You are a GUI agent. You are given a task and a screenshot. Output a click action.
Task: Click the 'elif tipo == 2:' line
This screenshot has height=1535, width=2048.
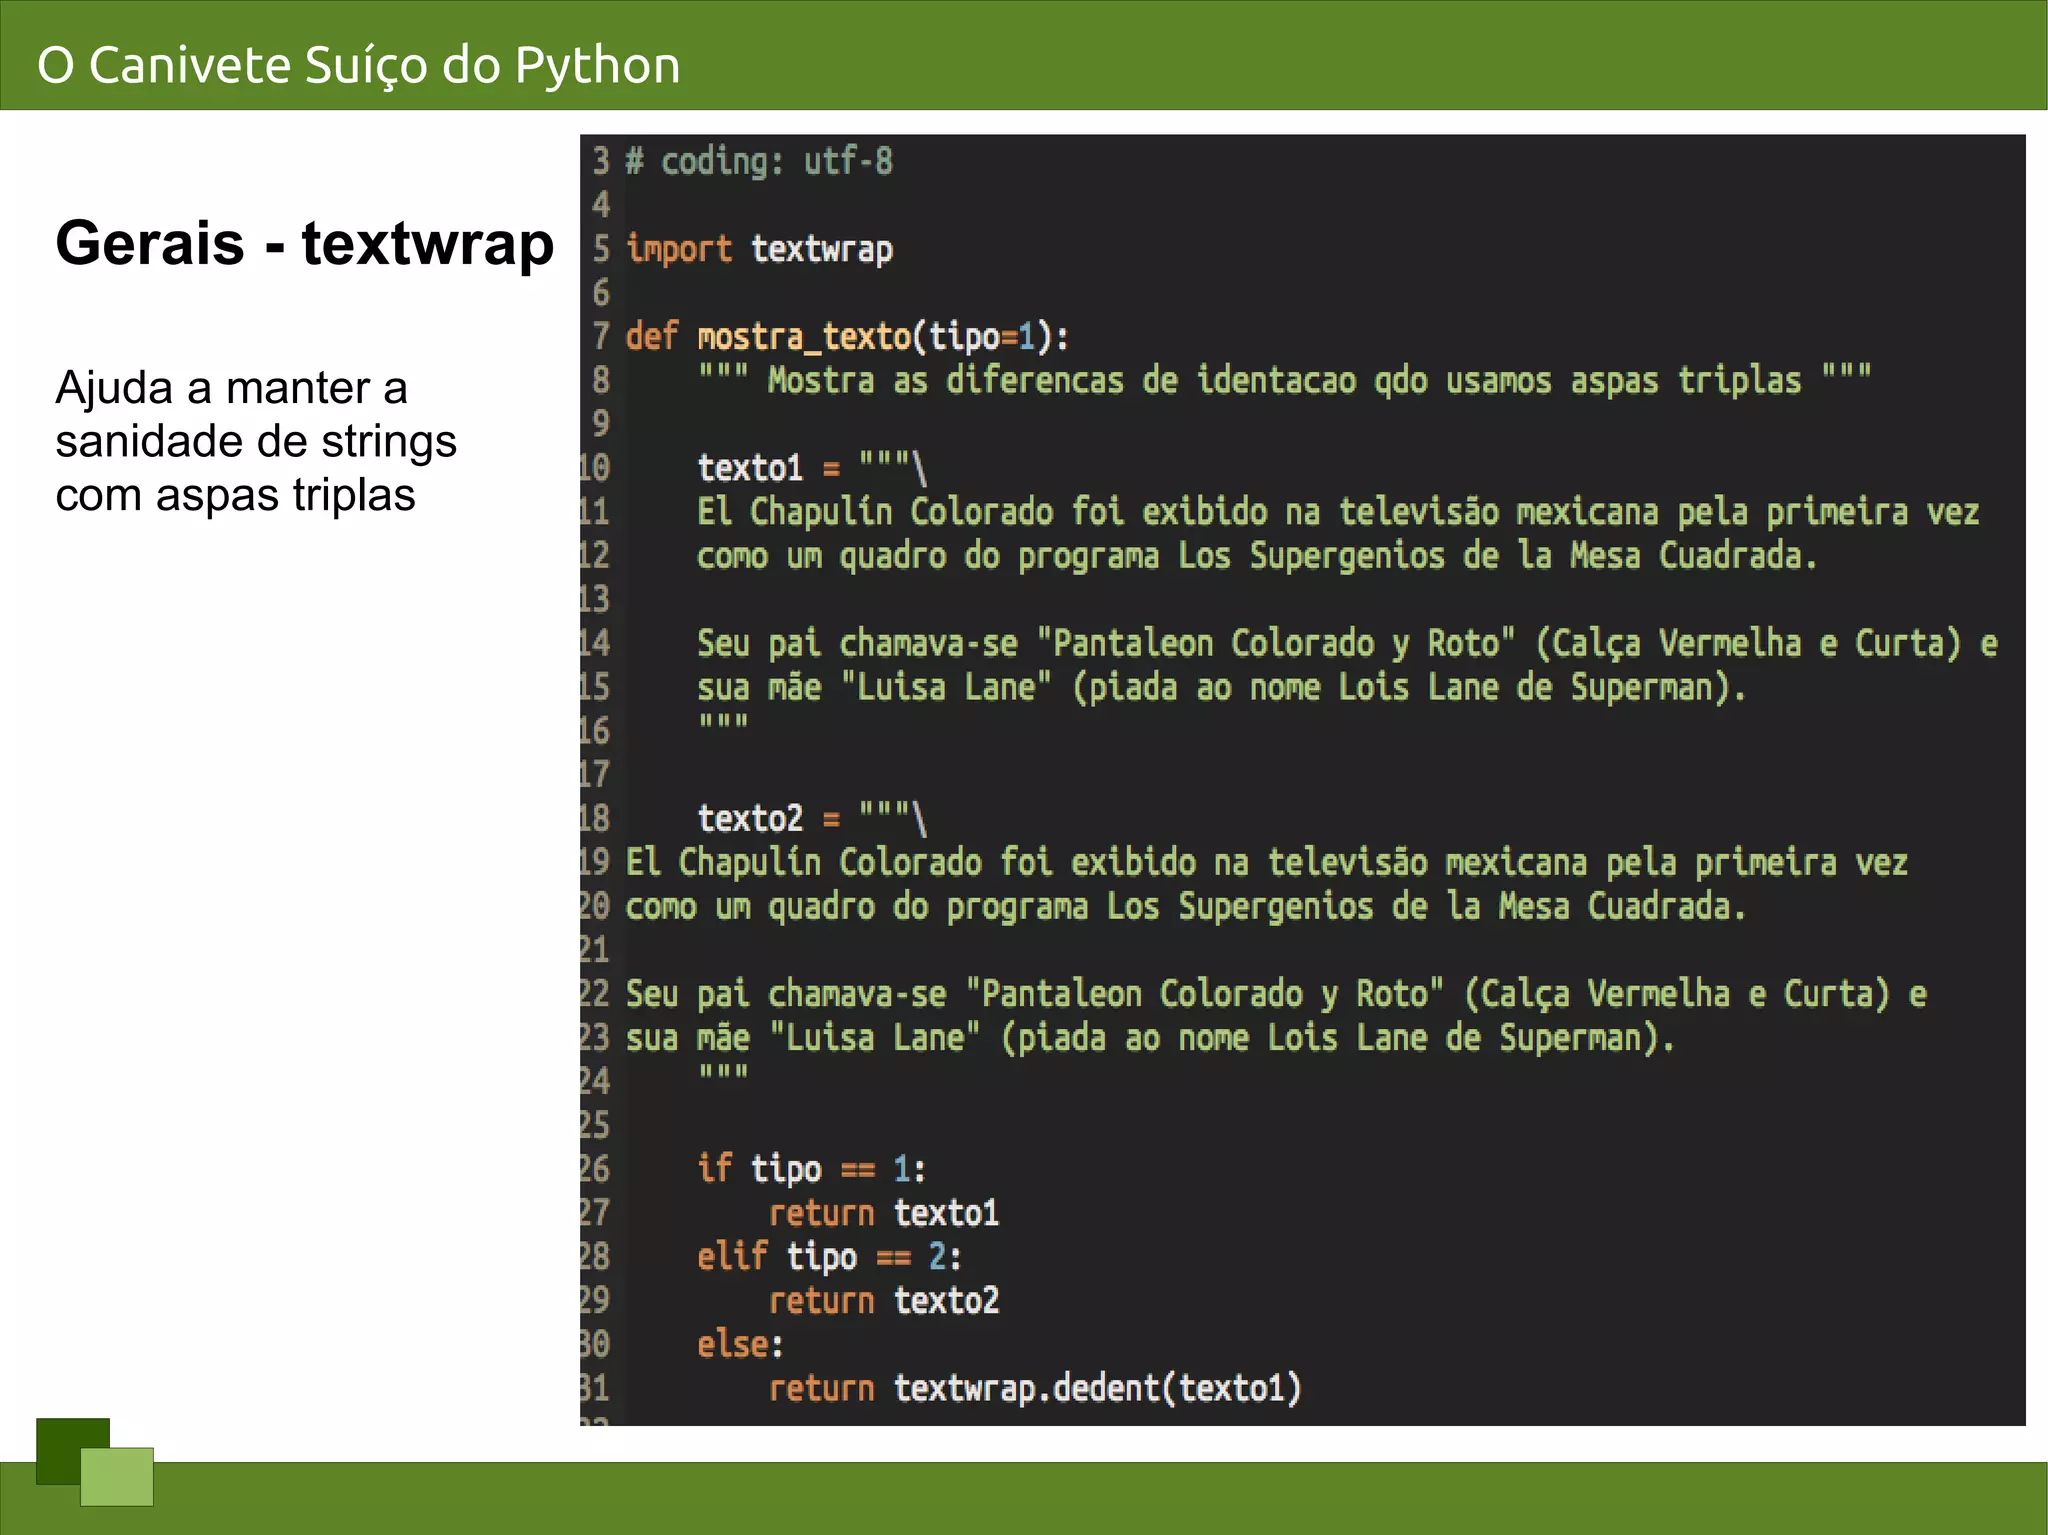pyautogui.click(x=830, y=1257)
